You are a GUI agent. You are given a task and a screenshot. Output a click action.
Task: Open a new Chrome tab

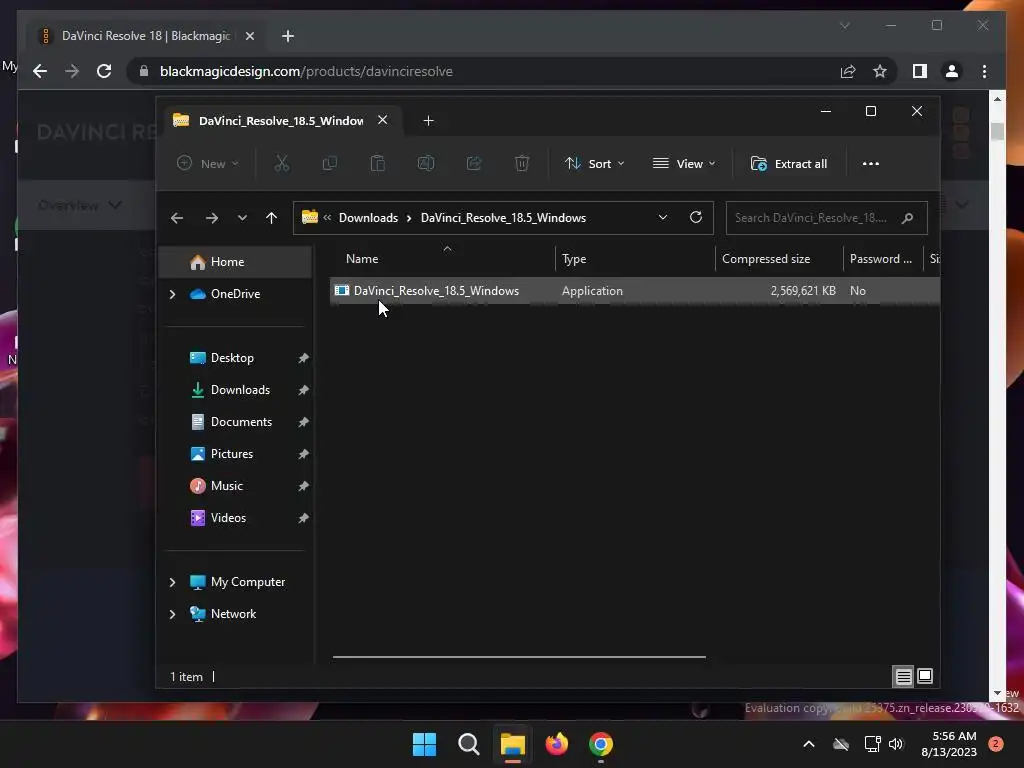[288, 36]
